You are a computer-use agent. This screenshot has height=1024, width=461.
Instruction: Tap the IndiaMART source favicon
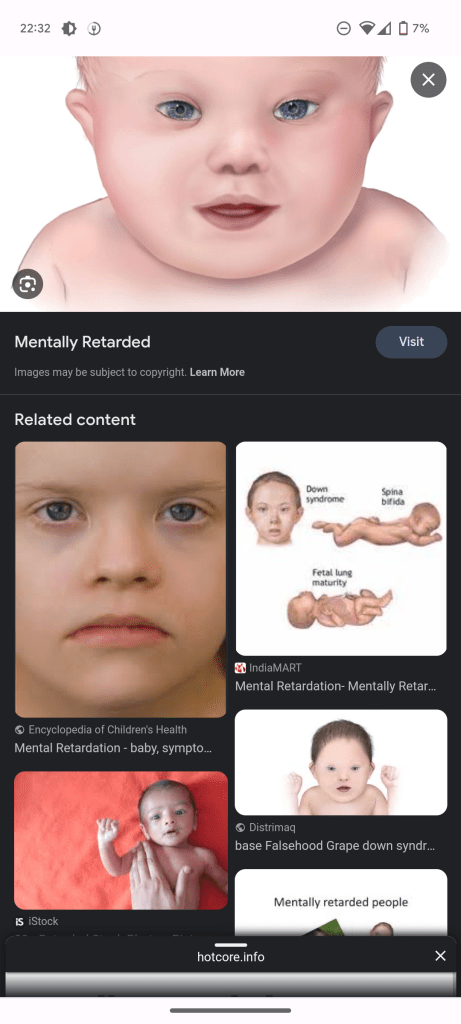240,668
